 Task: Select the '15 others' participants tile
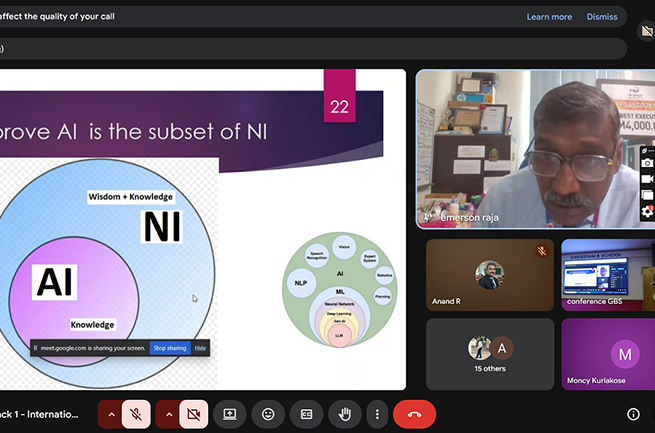click(x=489, y=354)
